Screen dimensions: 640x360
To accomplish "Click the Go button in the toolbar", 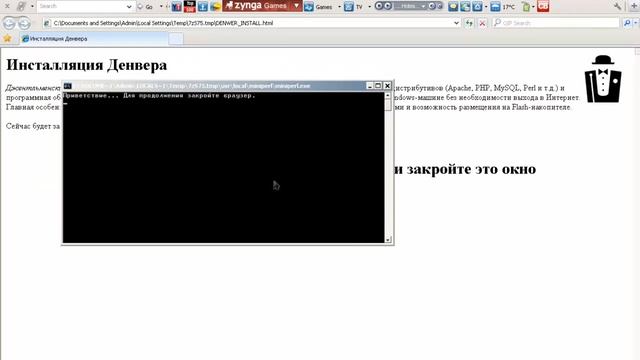I will coord(146,7).
